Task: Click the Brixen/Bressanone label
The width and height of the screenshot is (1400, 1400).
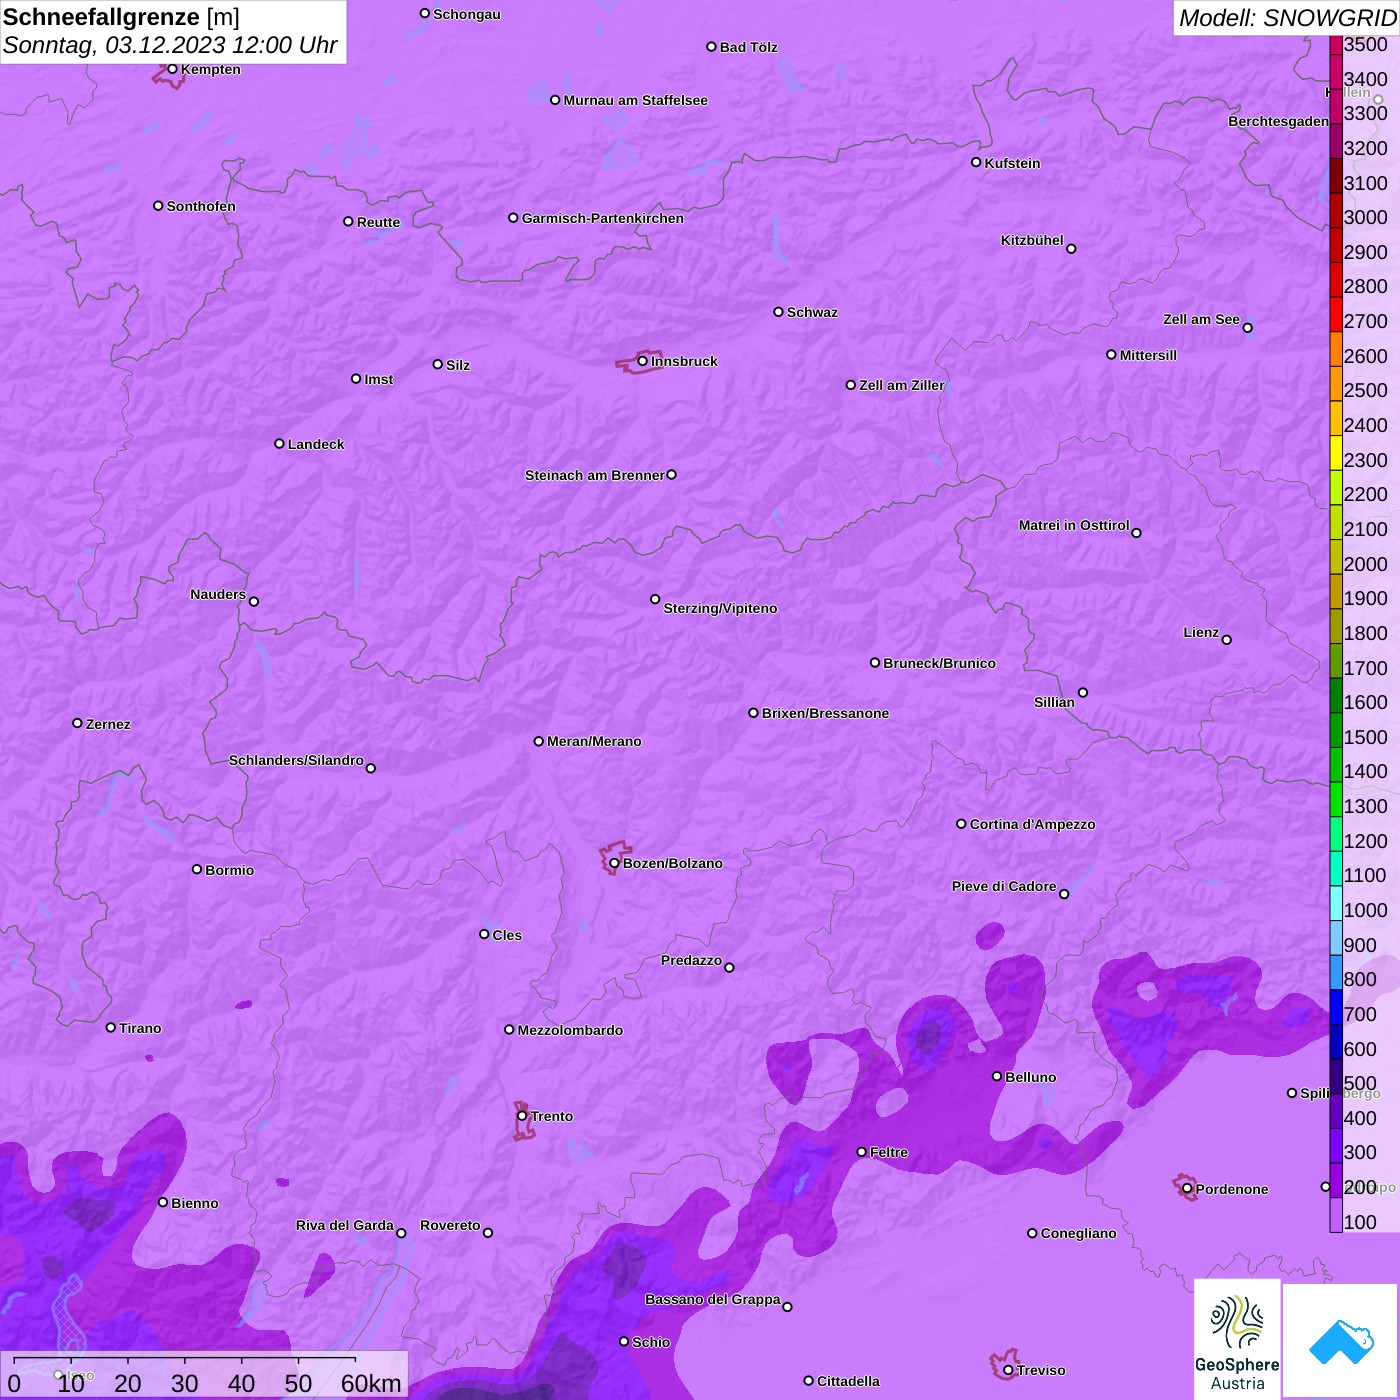Action: (x=825, y=713)
